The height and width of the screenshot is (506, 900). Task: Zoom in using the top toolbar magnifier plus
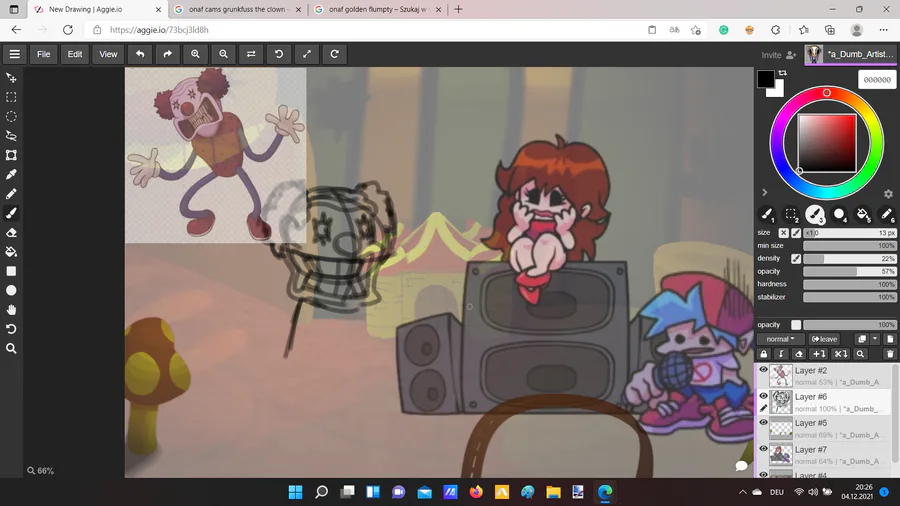[195, 54]
